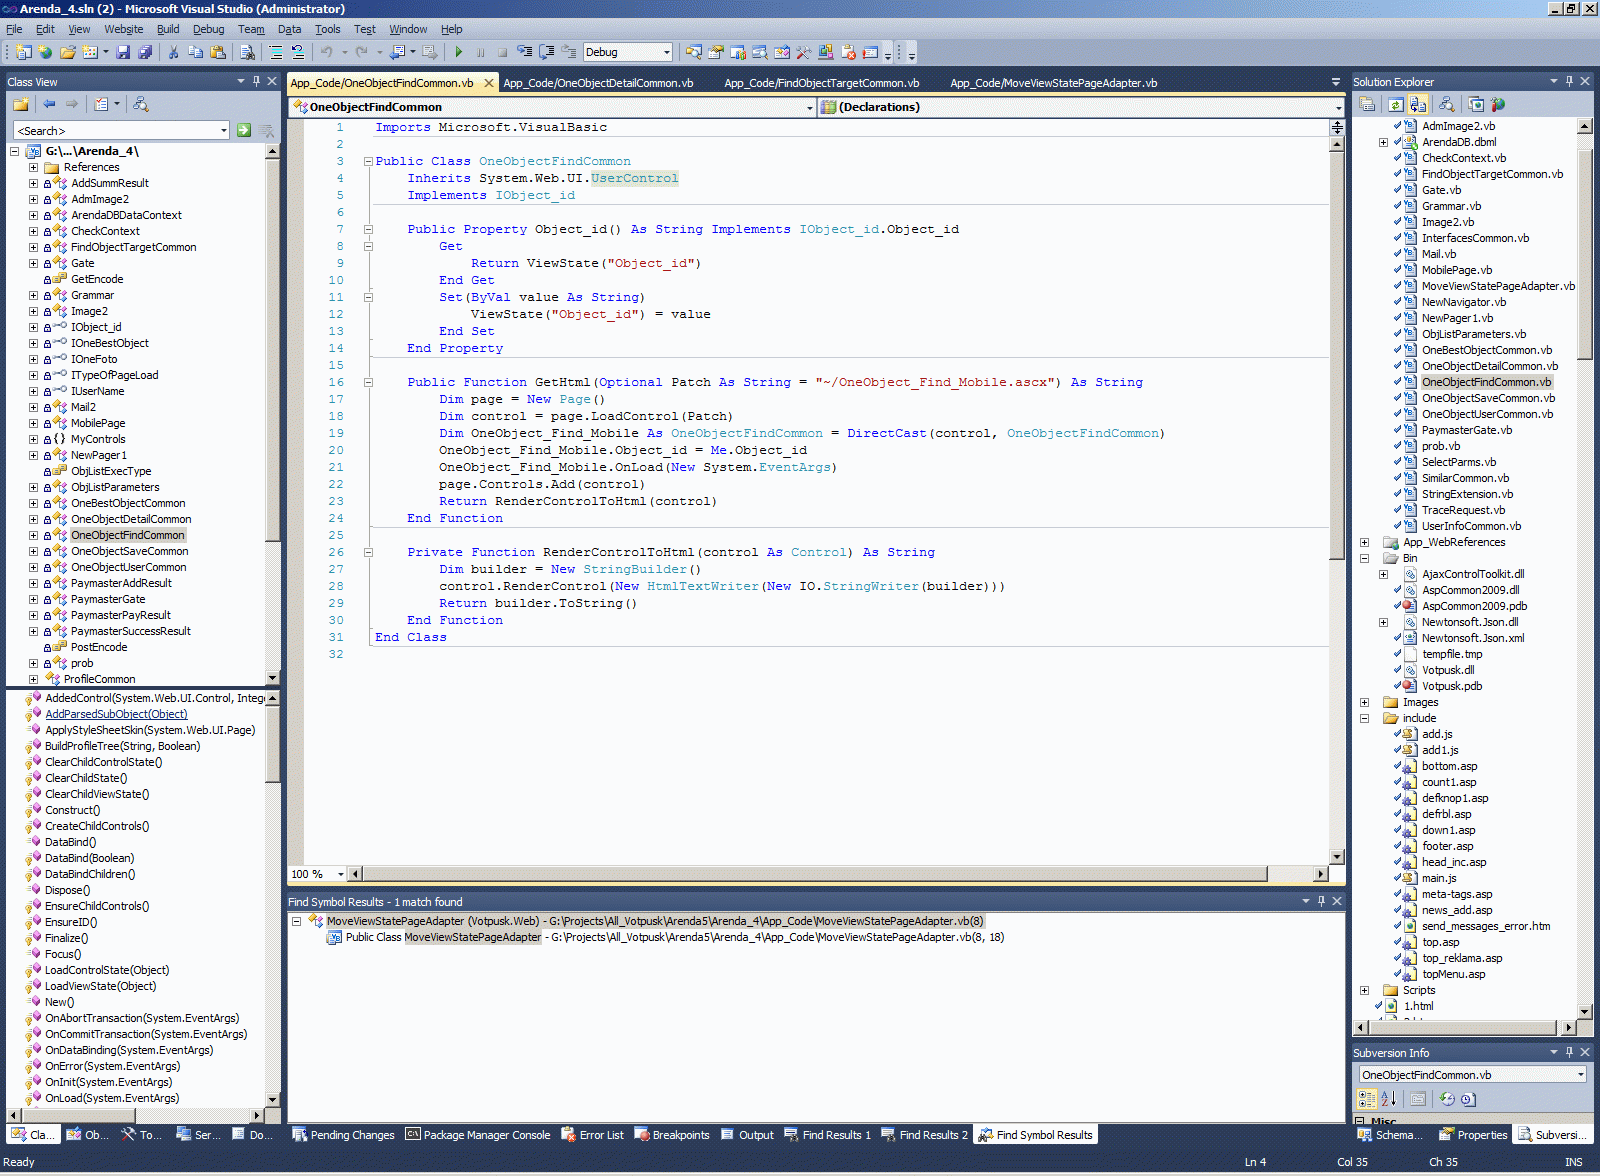Viewport: 1600px width, 1176px height.
Task: Click the Class View Back arrow icon
Action: coord(49,104)
